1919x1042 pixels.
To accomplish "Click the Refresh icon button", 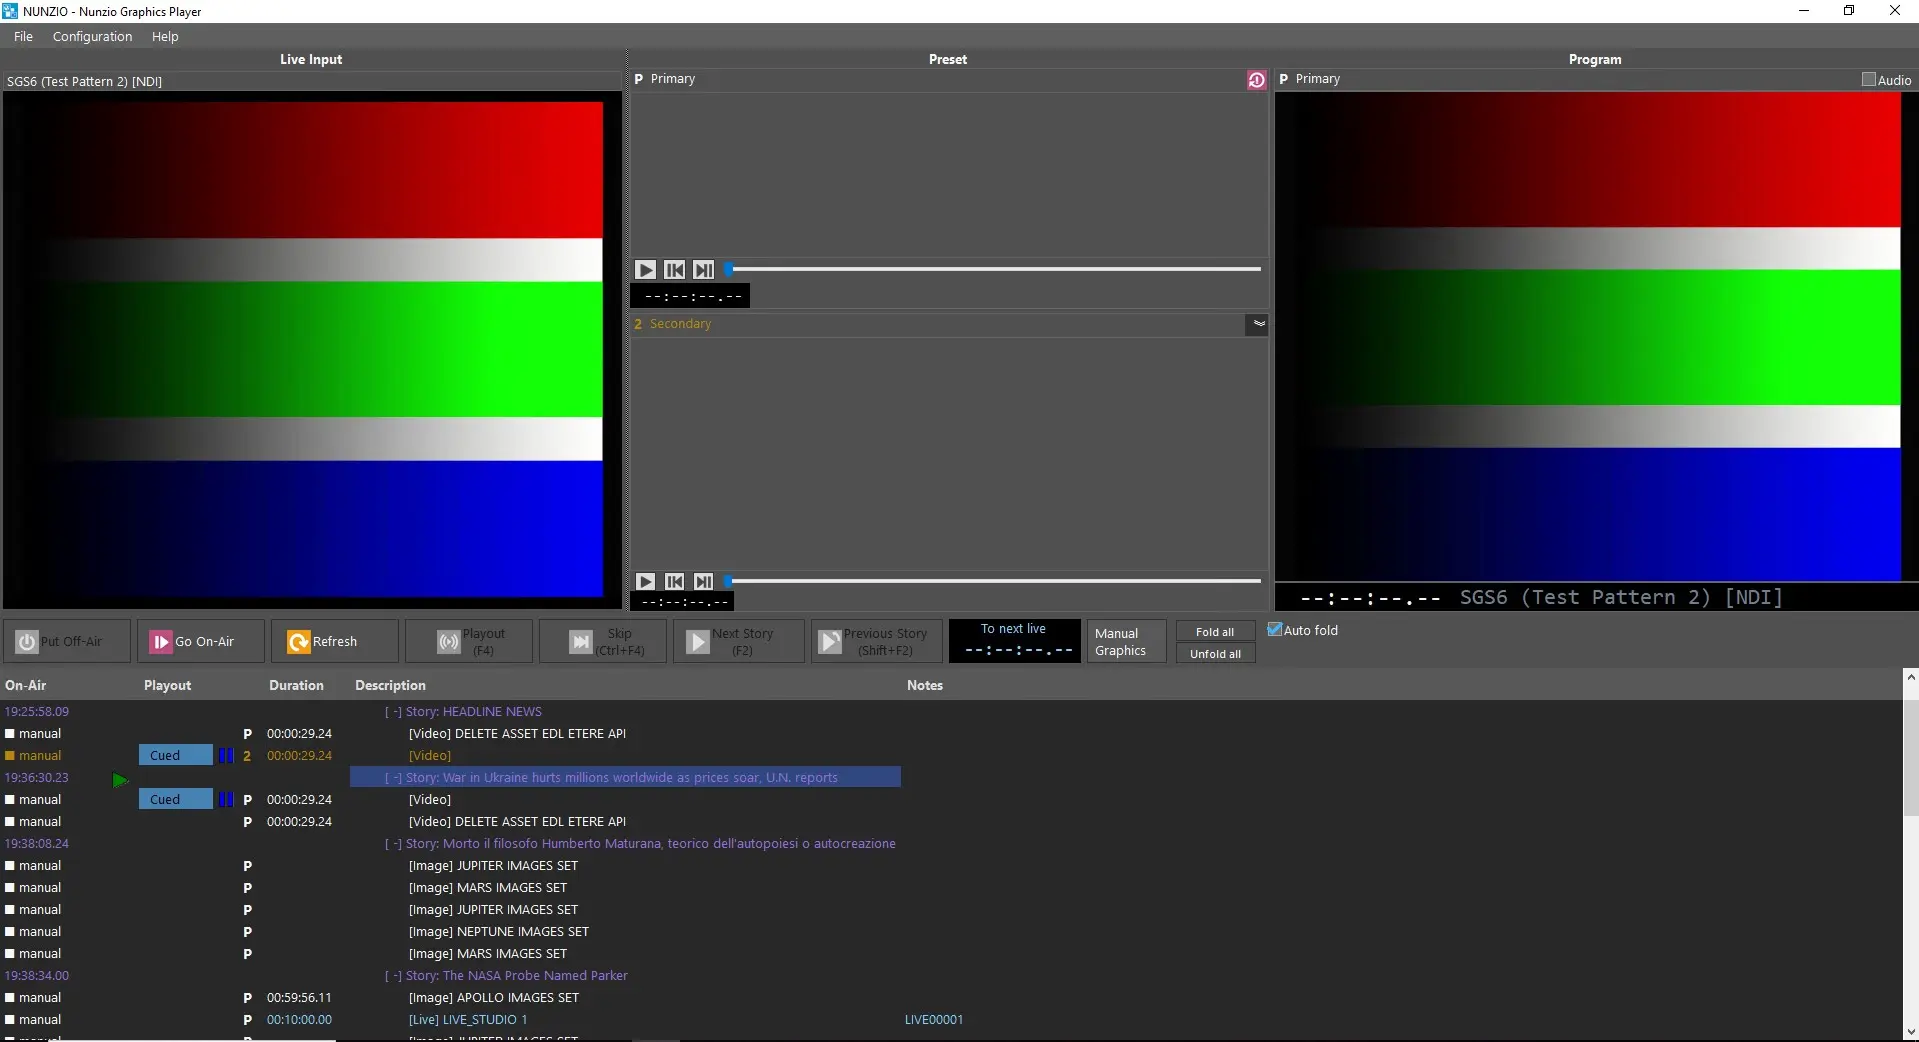I will (298, 642).
